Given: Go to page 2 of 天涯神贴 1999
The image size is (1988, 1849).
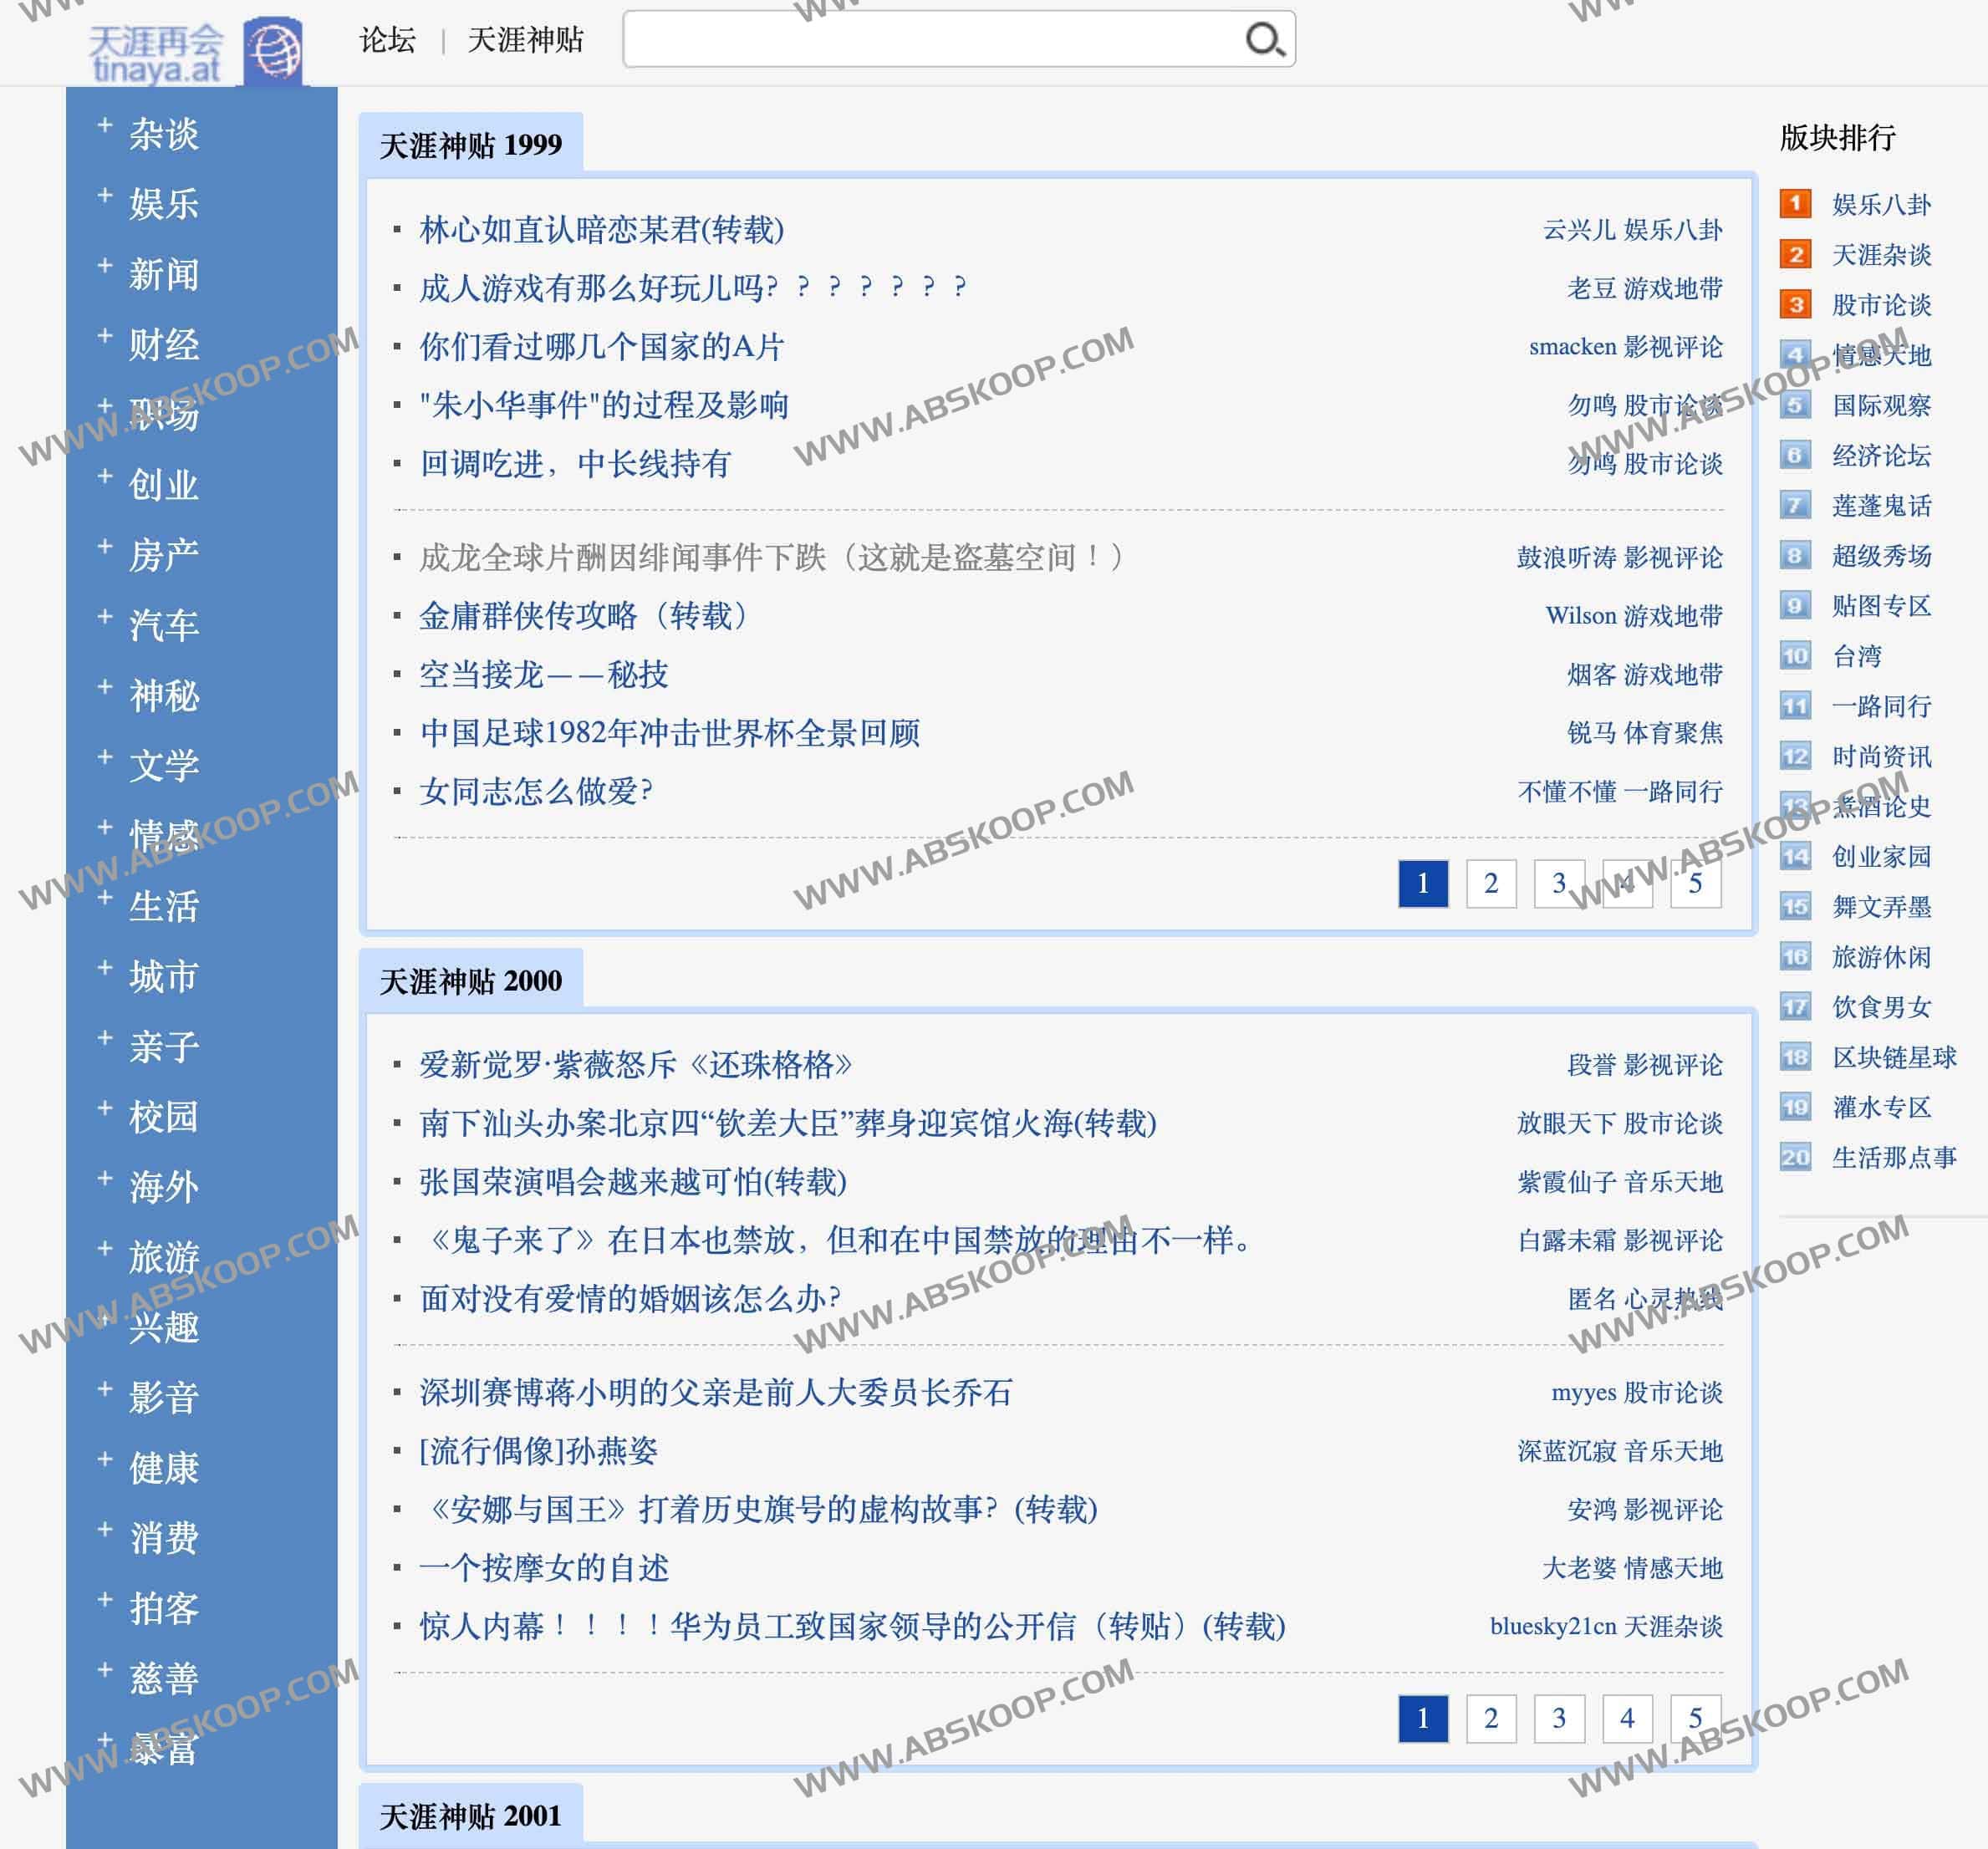Looking at the screenshot, I should (1490, 883).
